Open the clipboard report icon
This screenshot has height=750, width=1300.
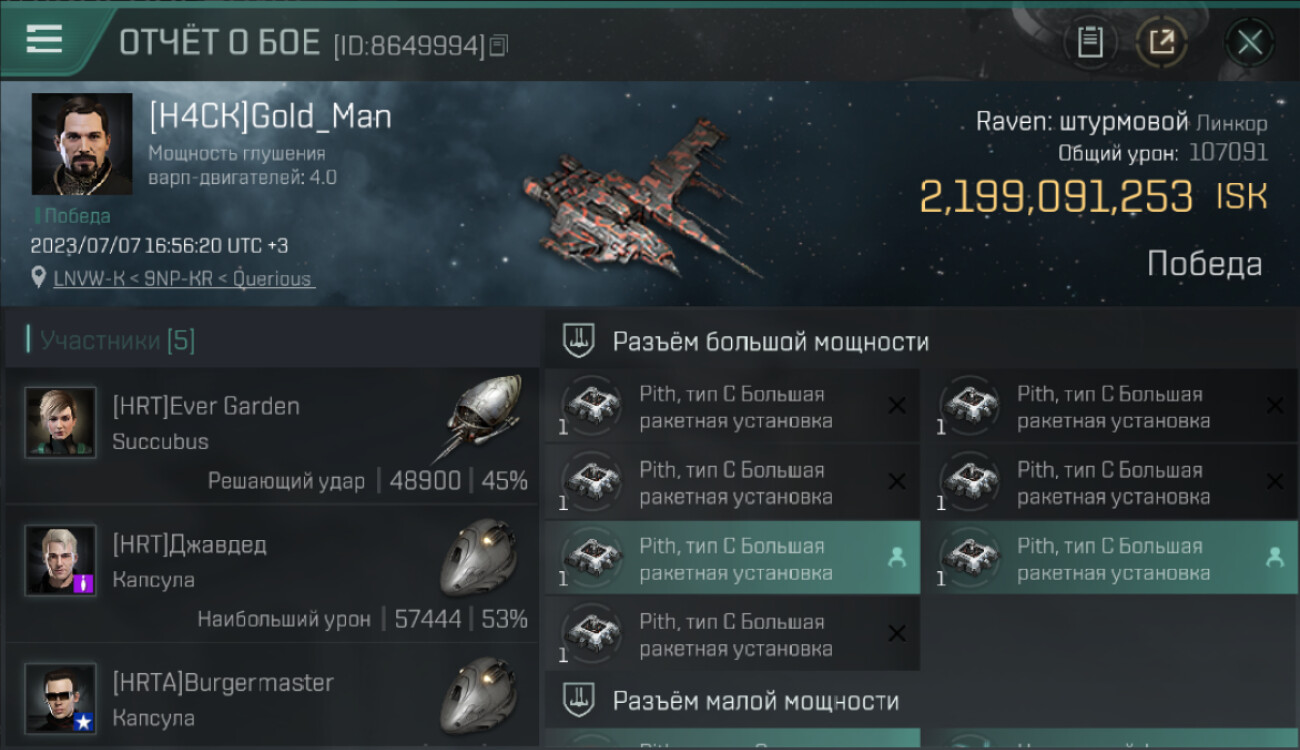1090,43
